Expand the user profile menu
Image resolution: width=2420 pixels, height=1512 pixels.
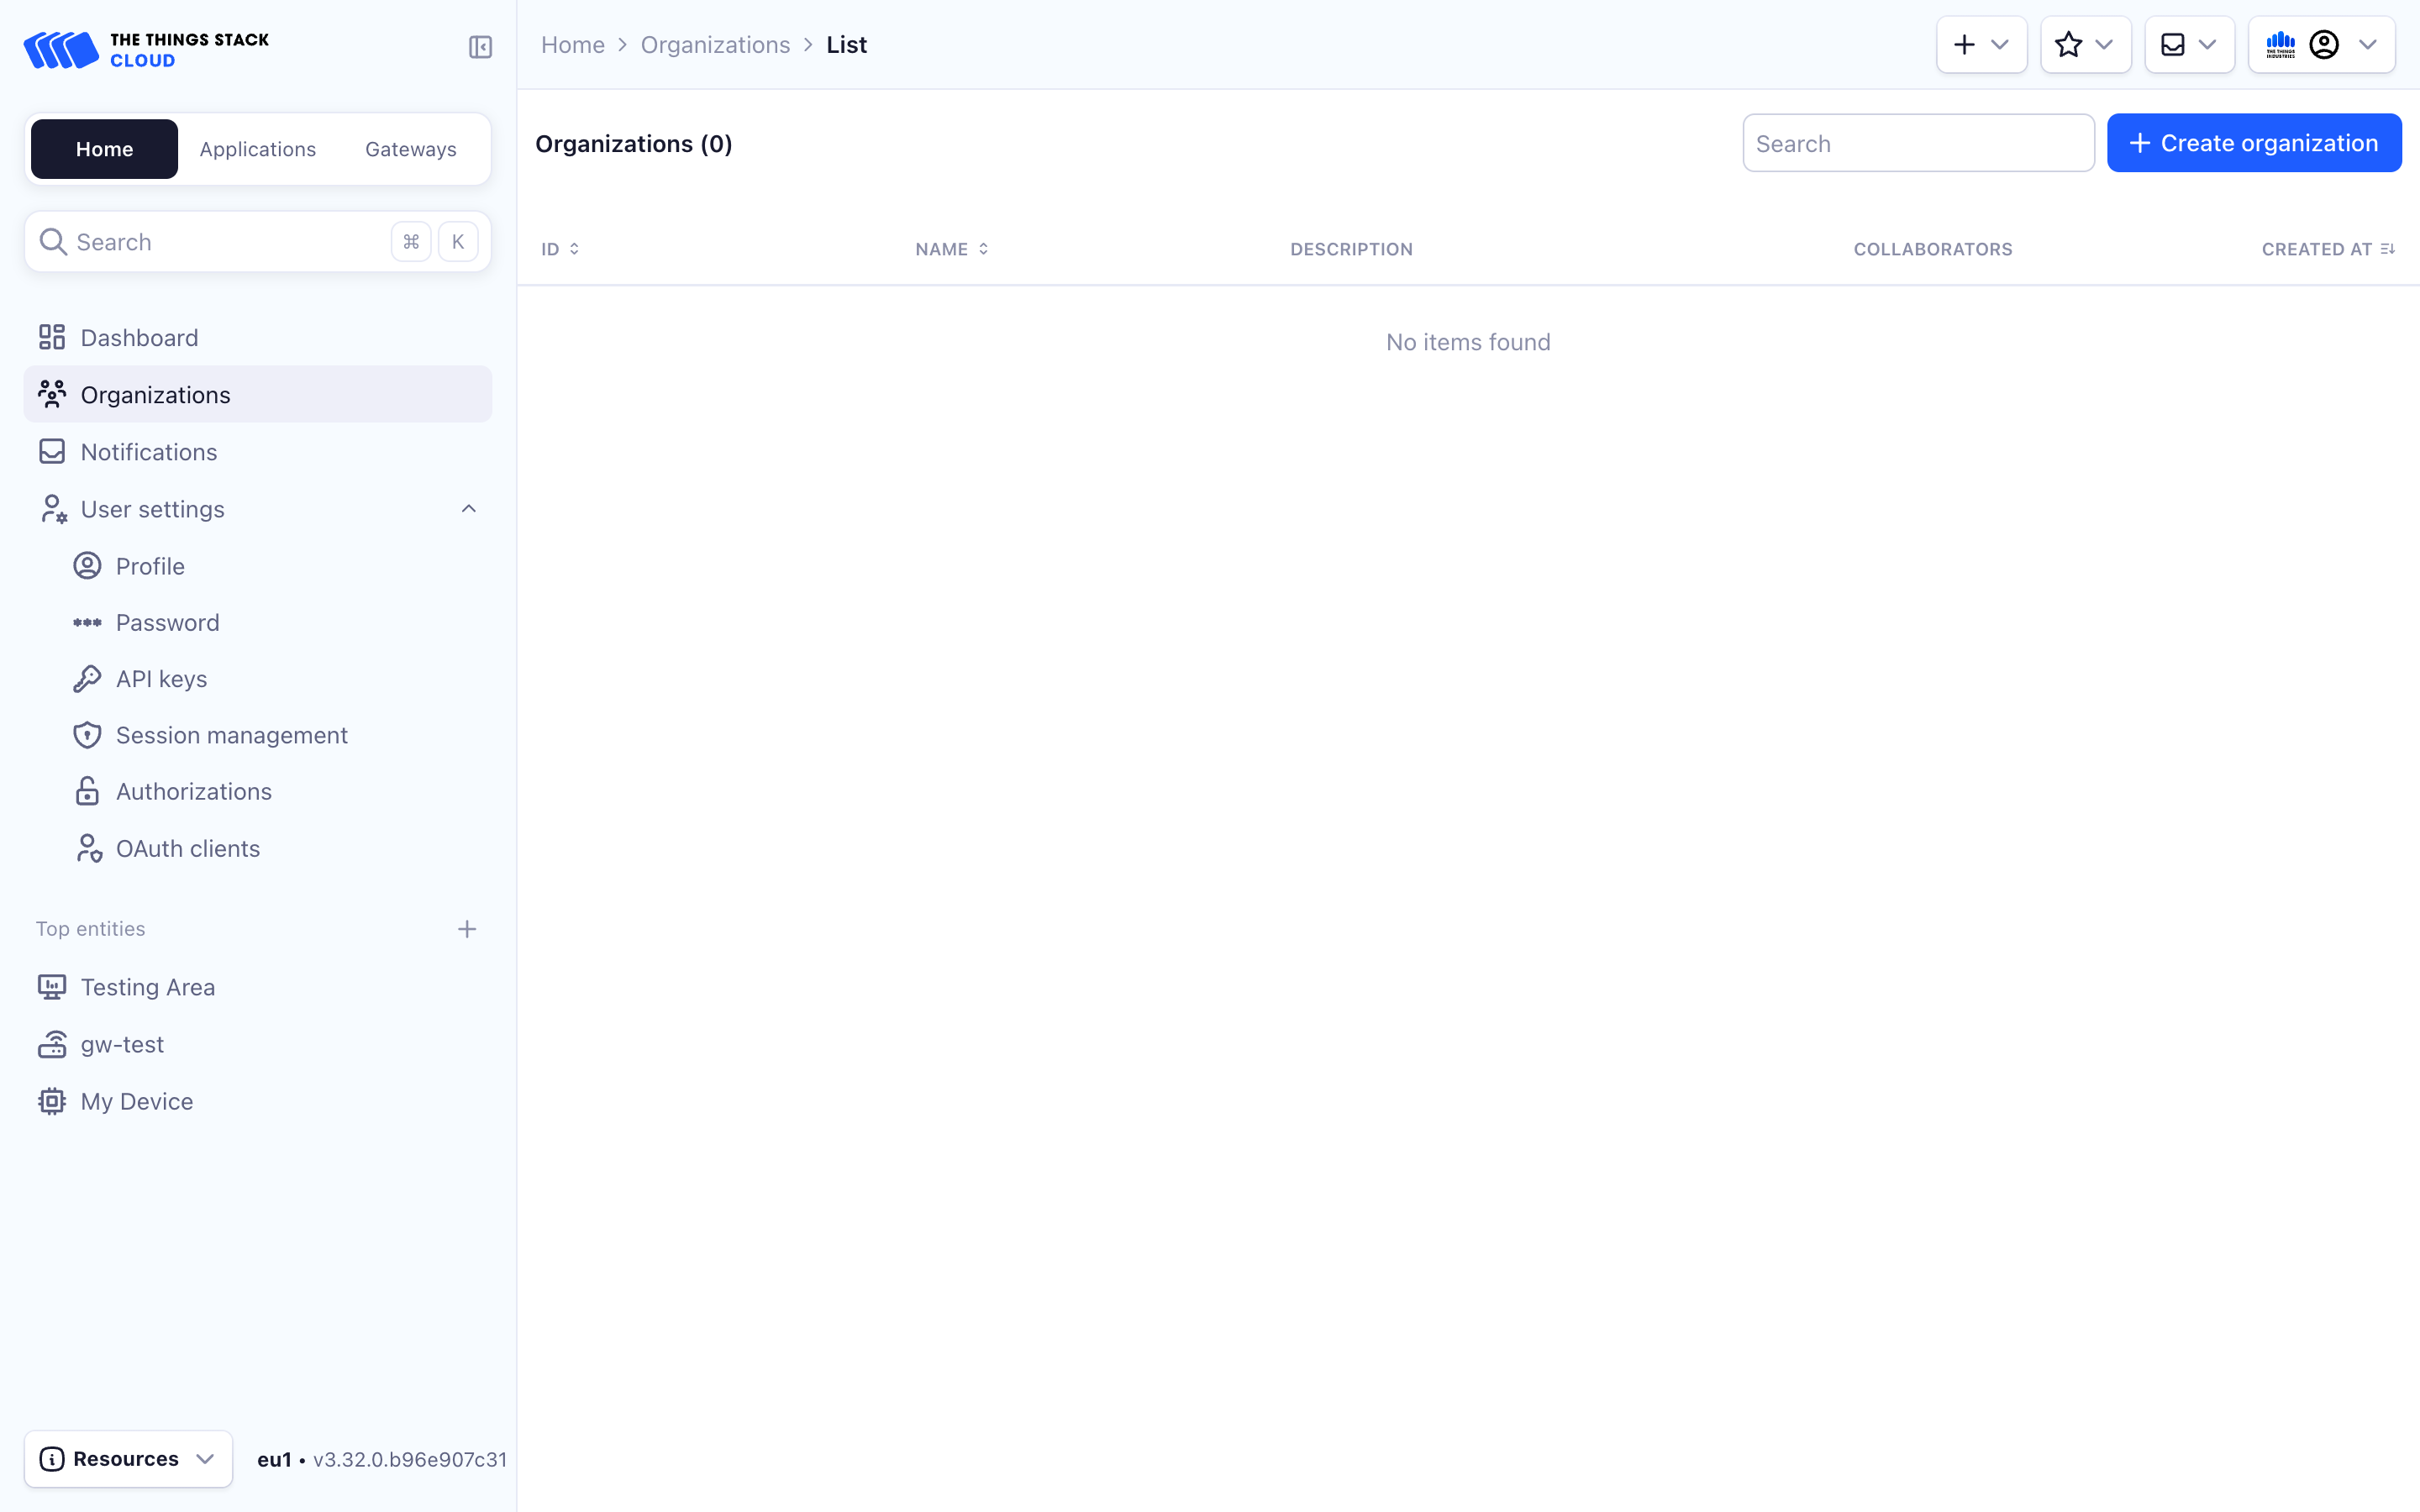[2321, 45]
